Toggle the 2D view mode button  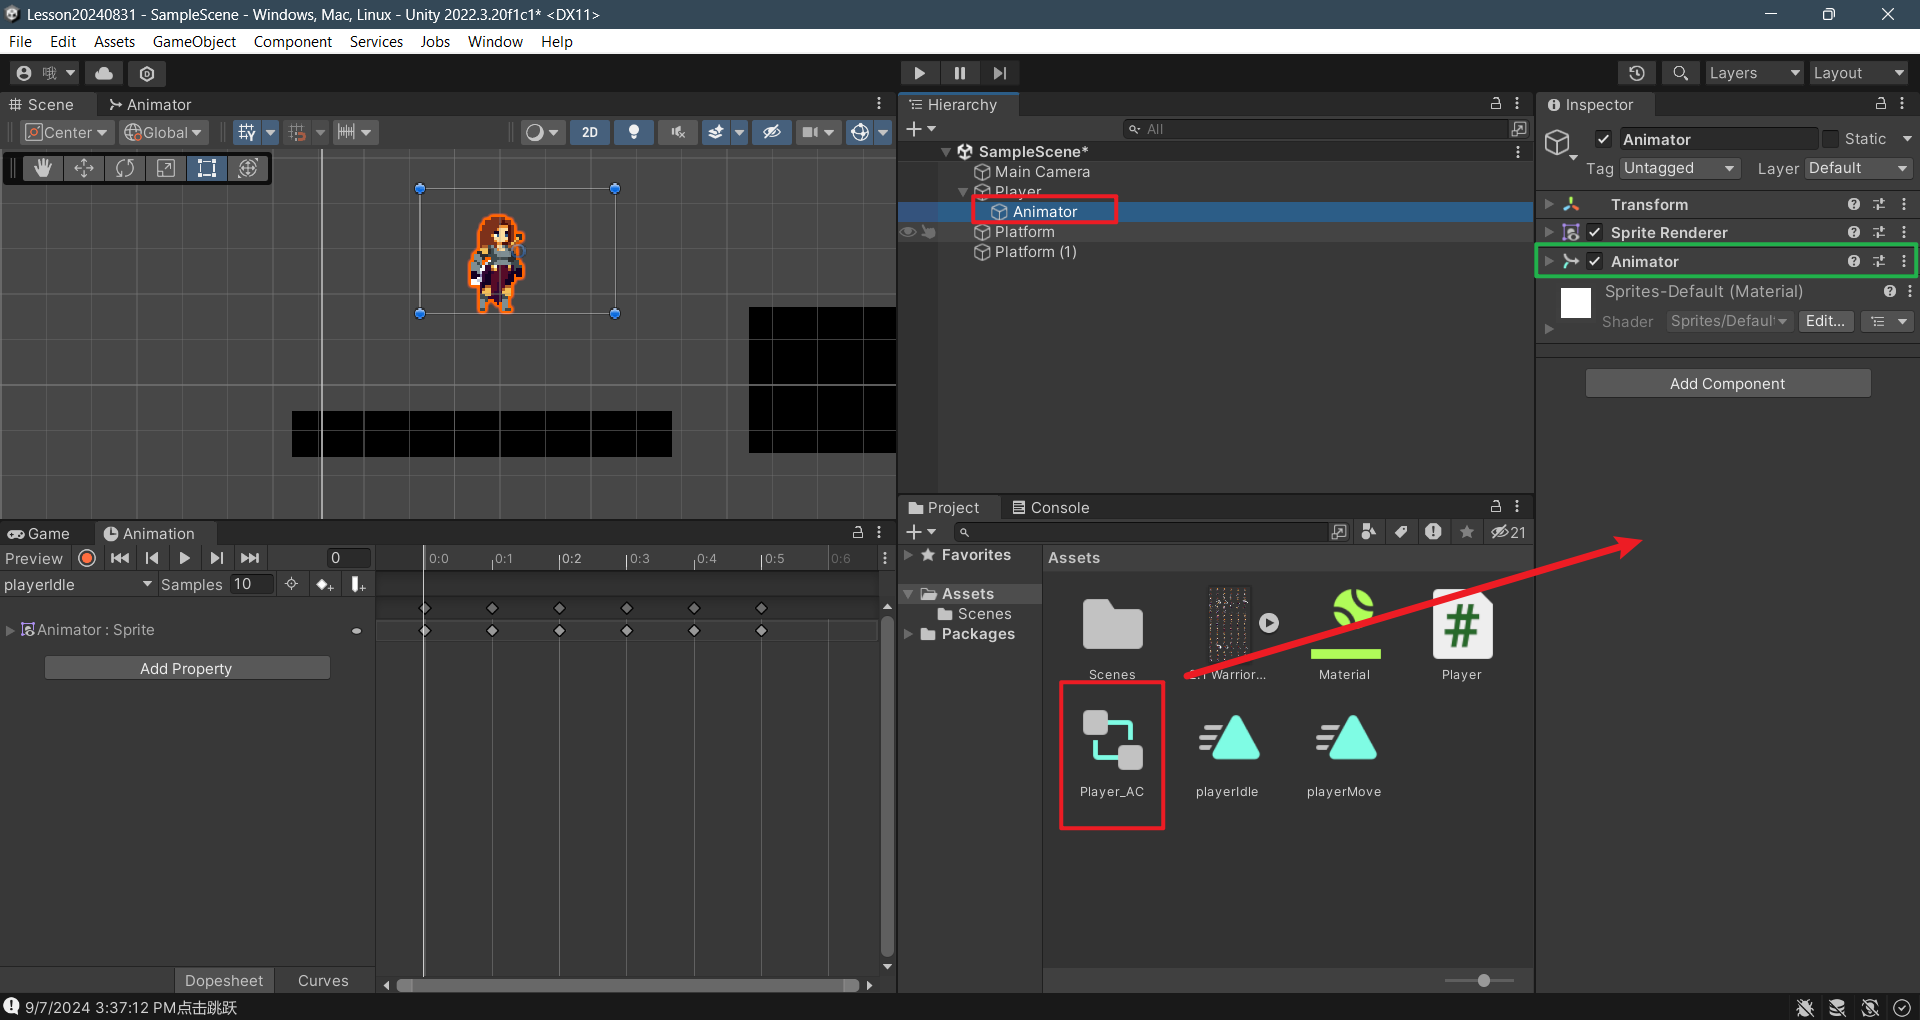(x=590, y=132)
